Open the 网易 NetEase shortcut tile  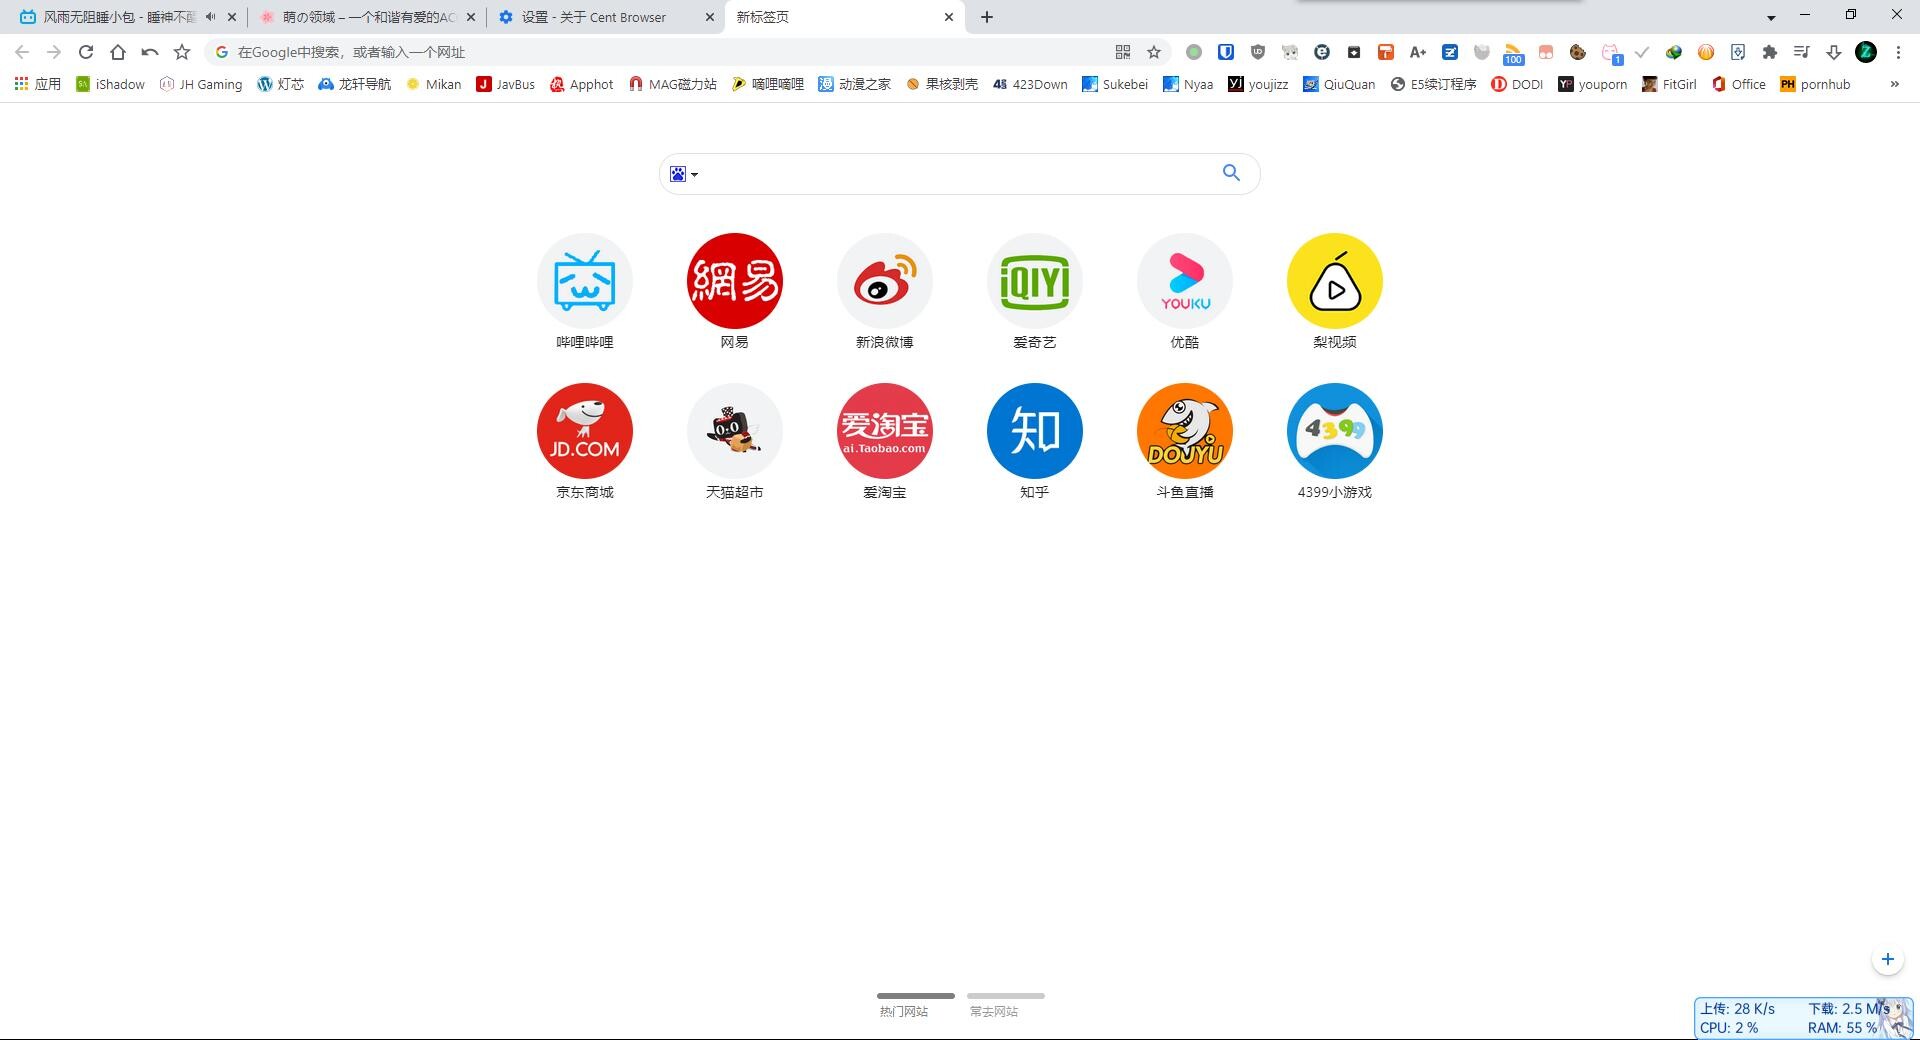tap(735, 281)
